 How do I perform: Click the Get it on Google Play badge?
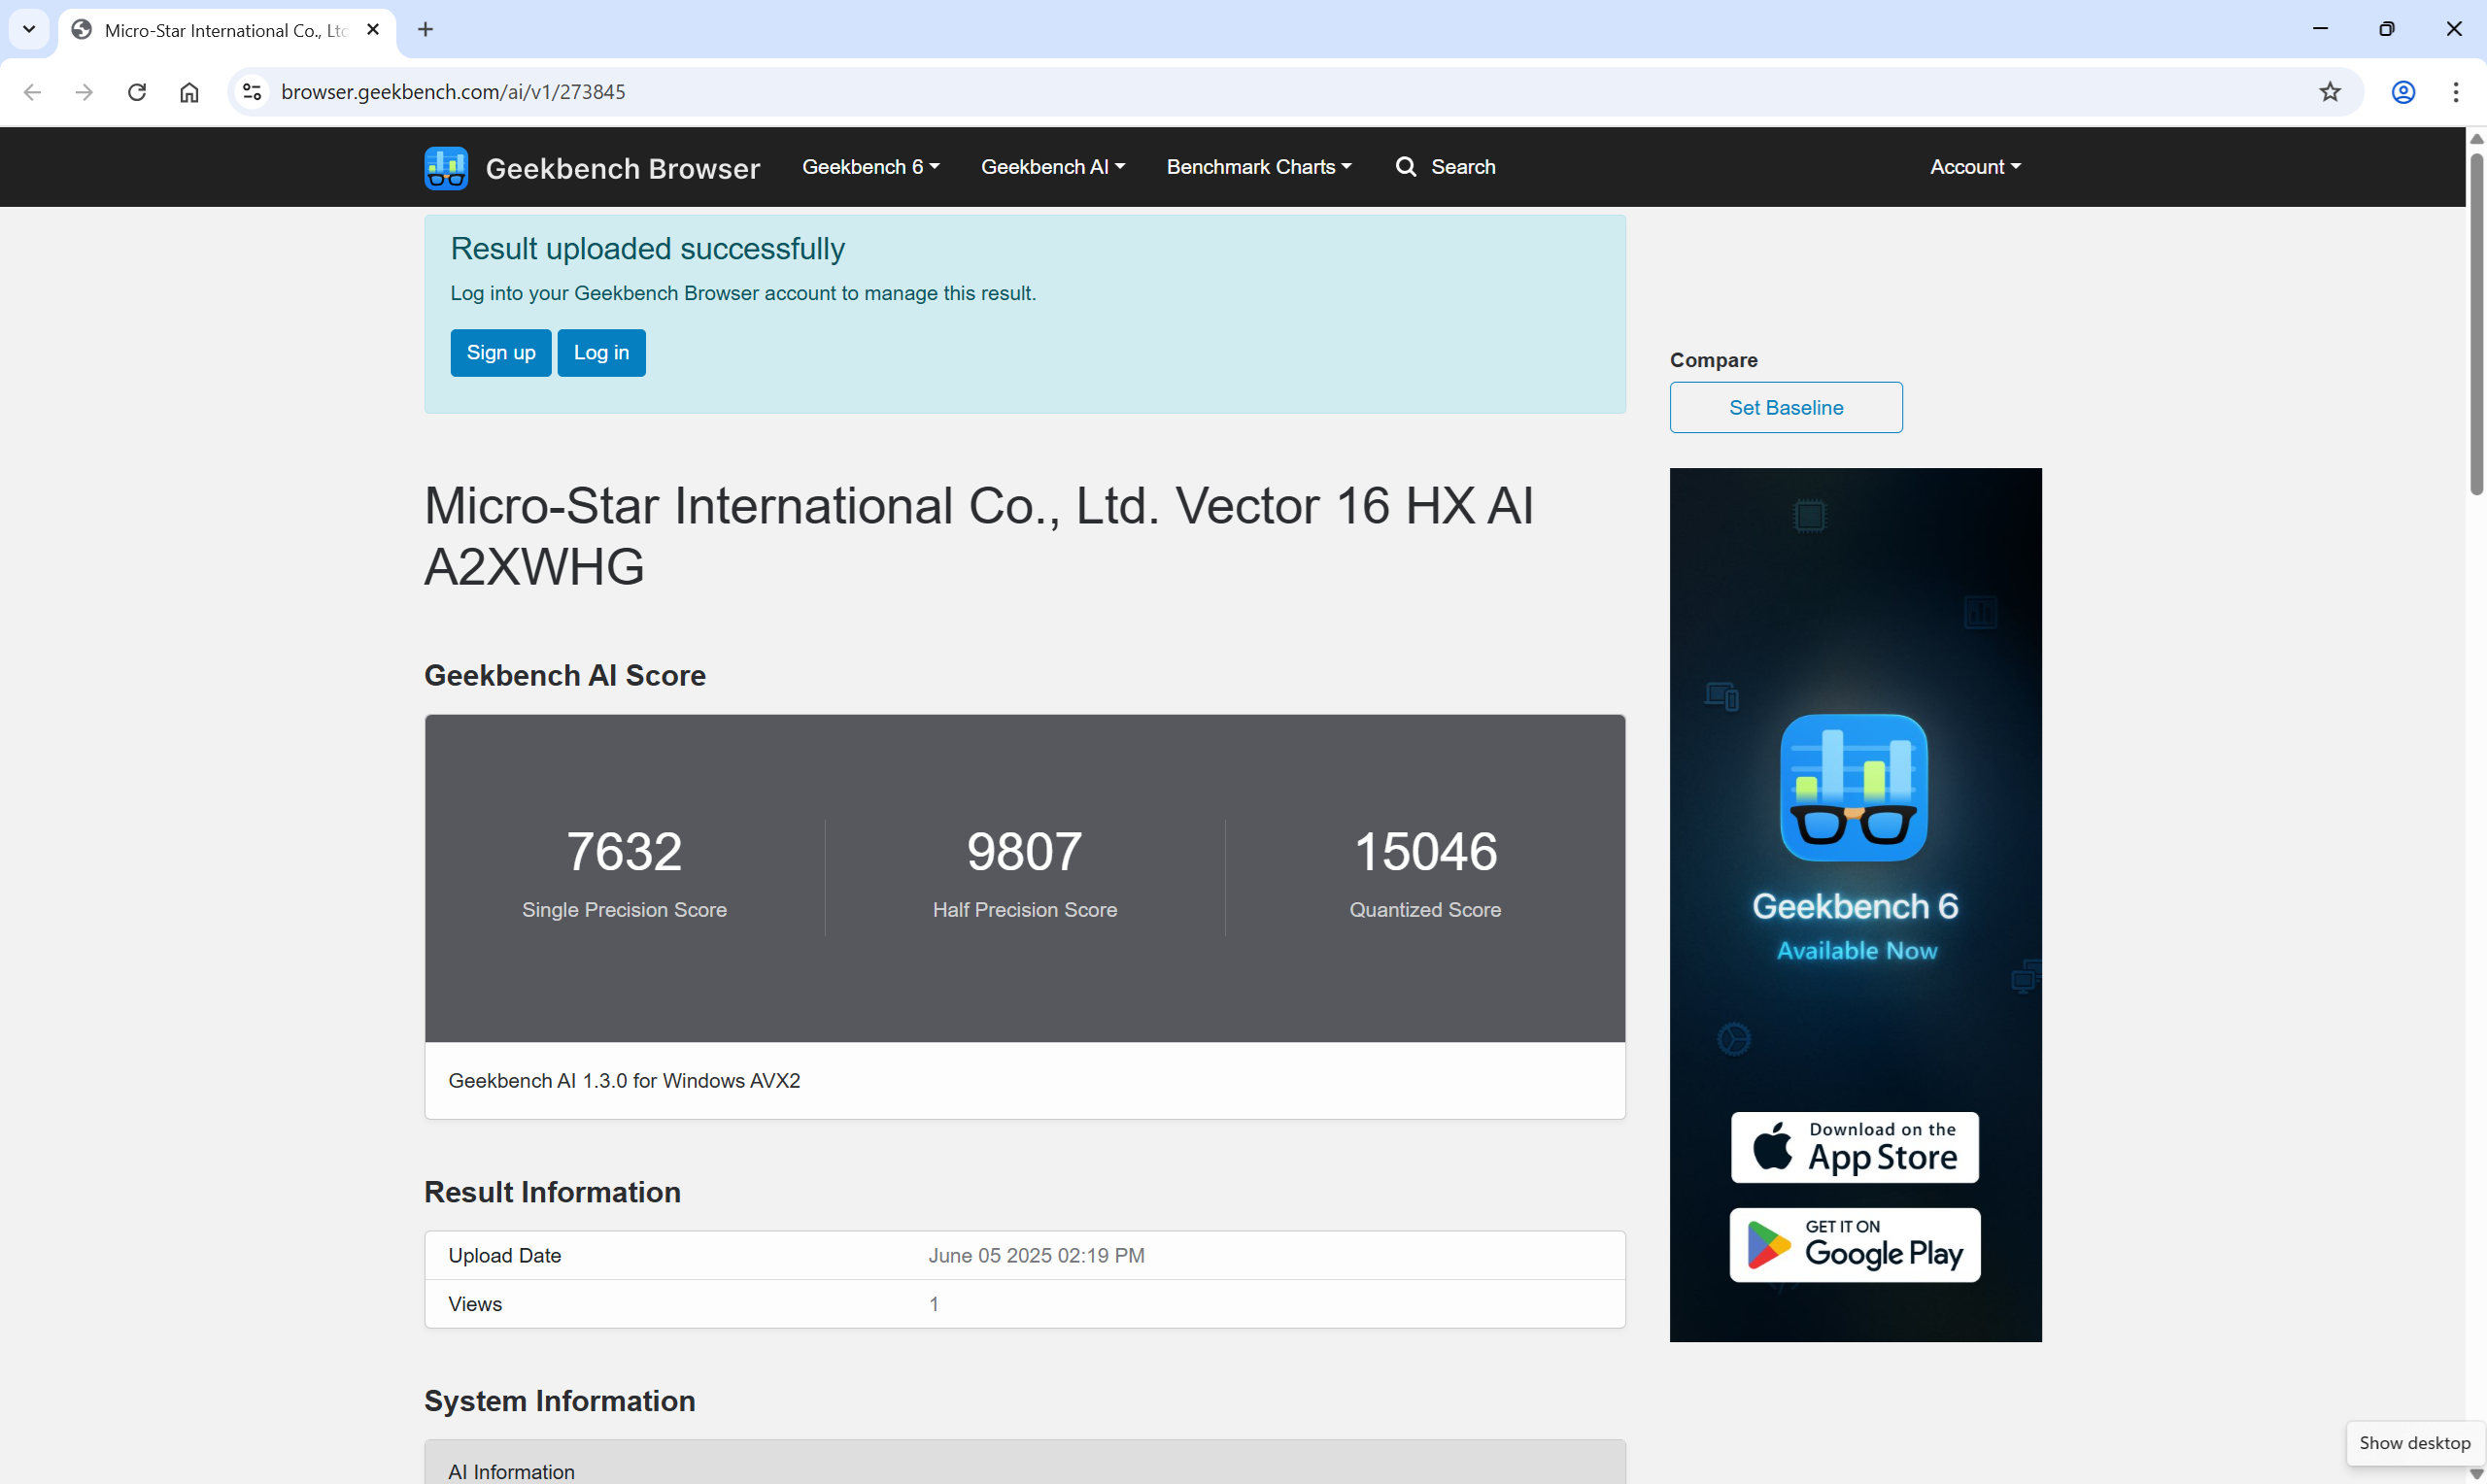(1855, 1245)
